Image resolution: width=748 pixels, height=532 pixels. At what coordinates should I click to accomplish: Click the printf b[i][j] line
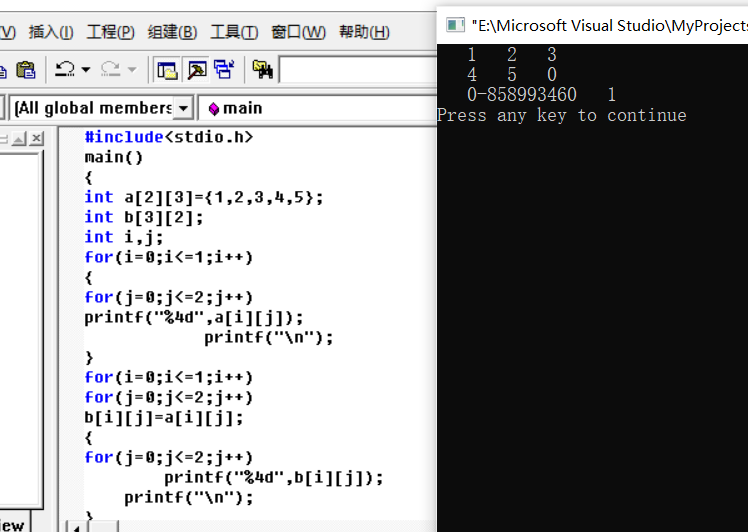point(274,478)
